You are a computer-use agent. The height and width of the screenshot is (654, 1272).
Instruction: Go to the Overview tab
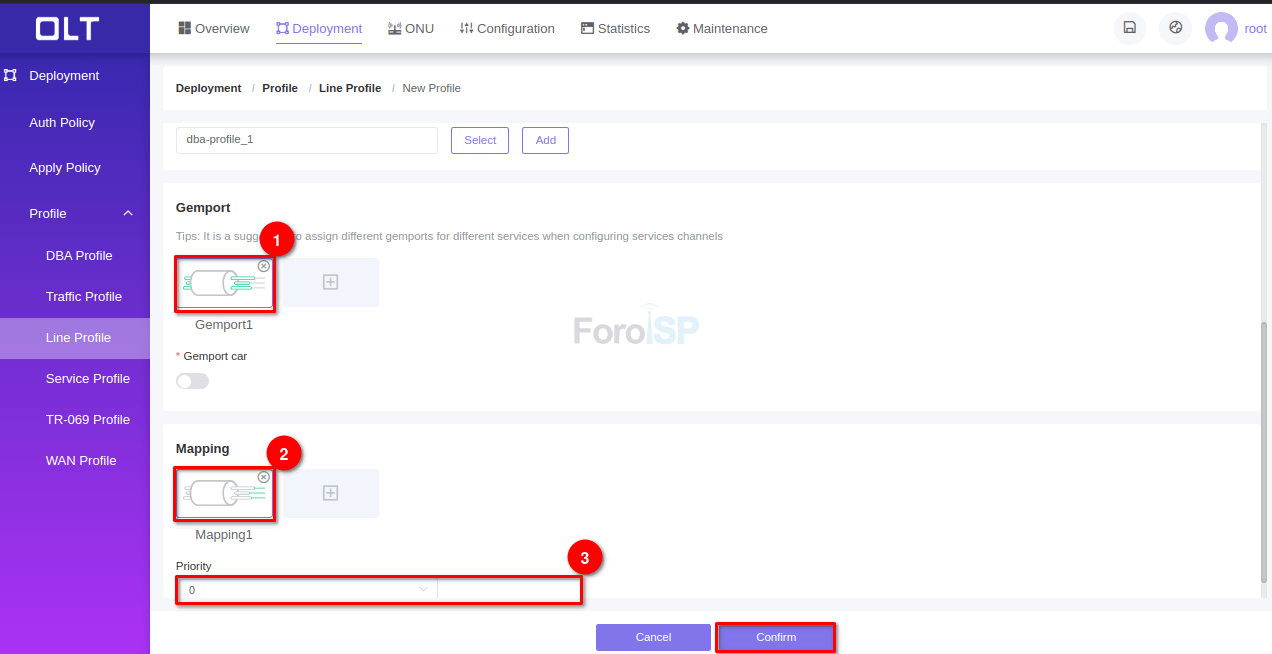point(214,29)
